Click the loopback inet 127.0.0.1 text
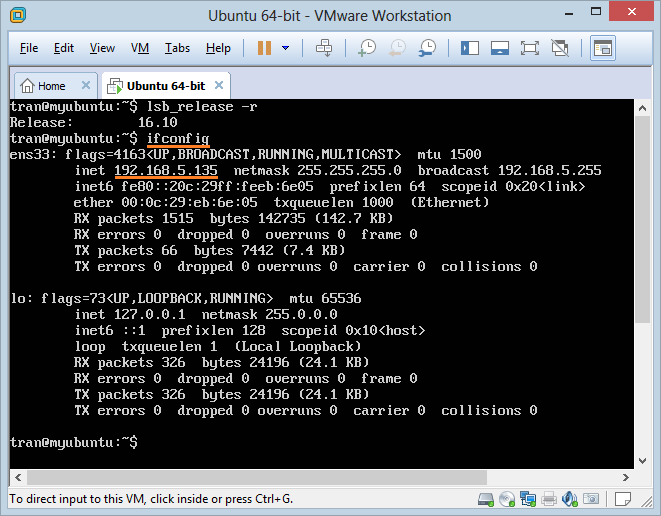 click(x=130, y=314)
